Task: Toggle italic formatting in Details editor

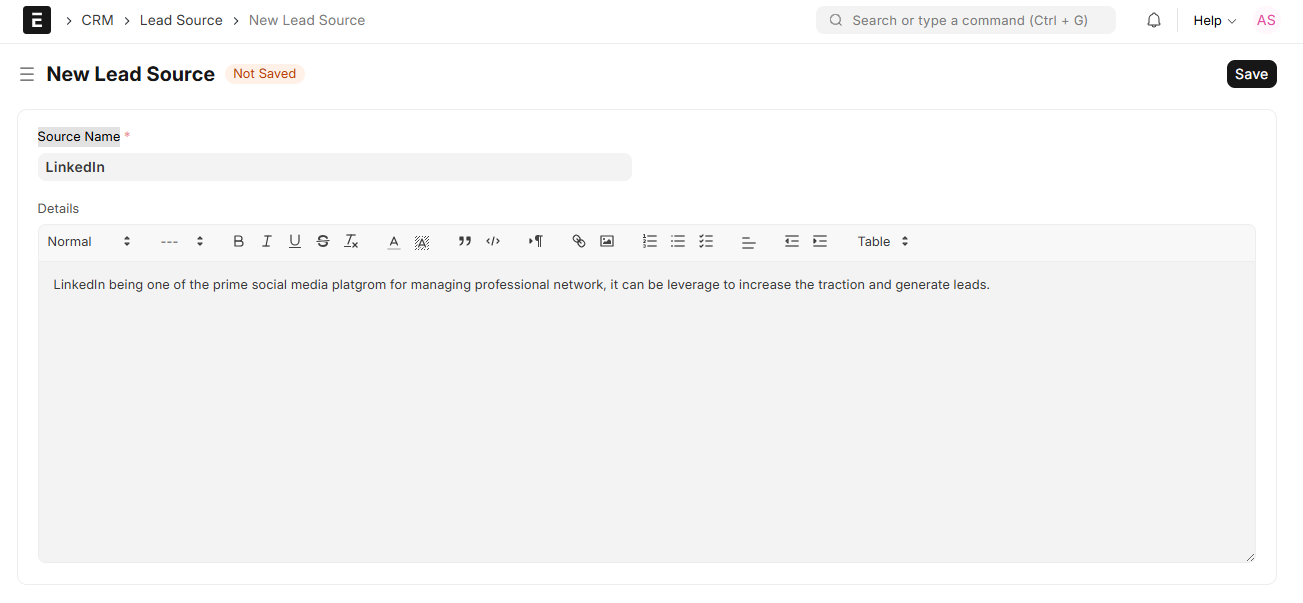Action: [266, 241]
